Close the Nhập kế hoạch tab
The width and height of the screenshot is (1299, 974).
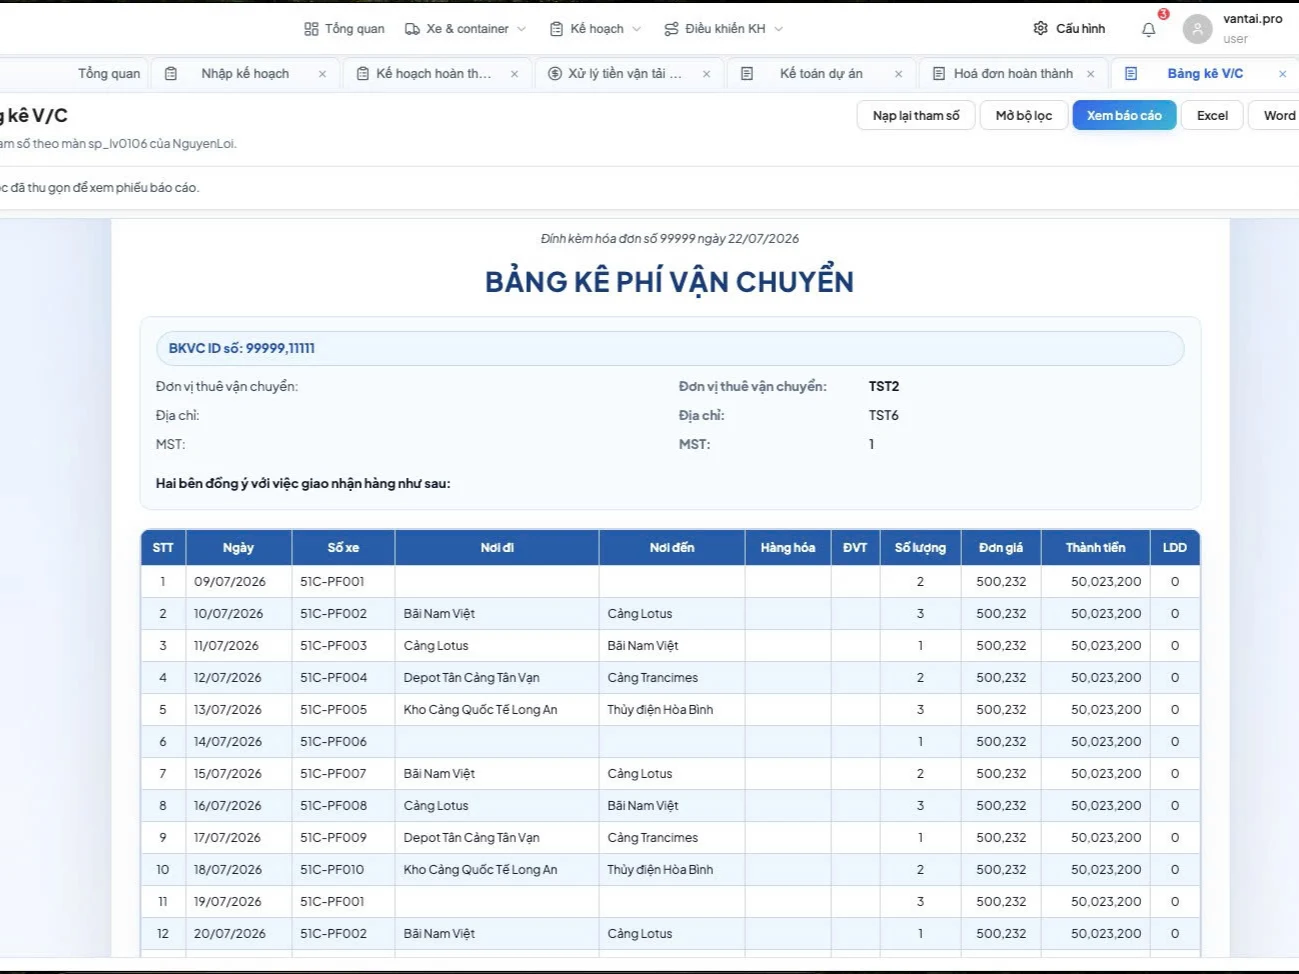click(x=322, y=74)
